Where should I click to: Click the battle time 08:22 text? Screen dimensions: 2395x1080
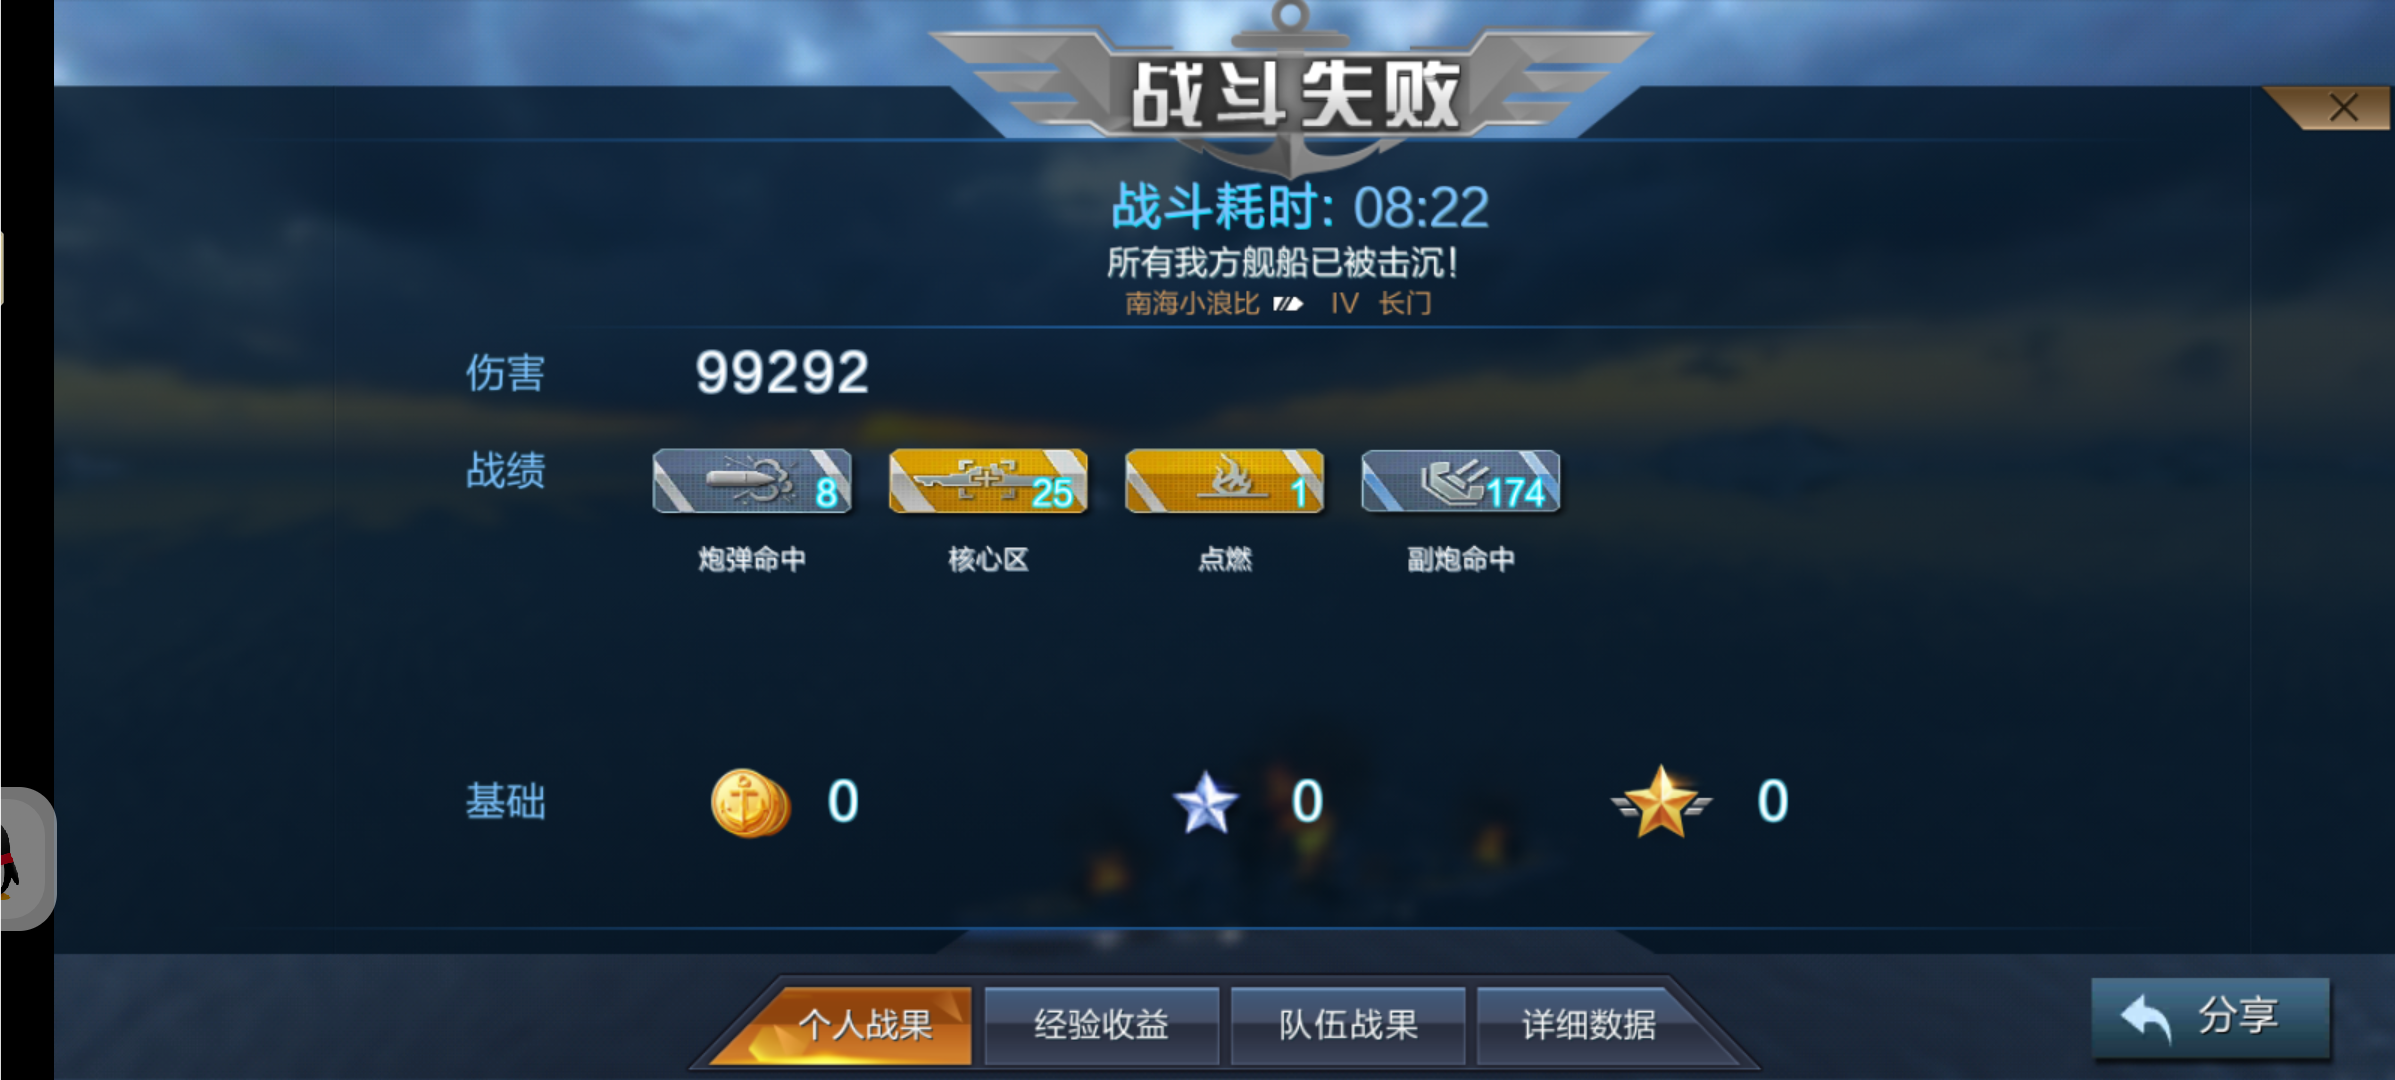pyautogui.click(x=1421, y=208)
